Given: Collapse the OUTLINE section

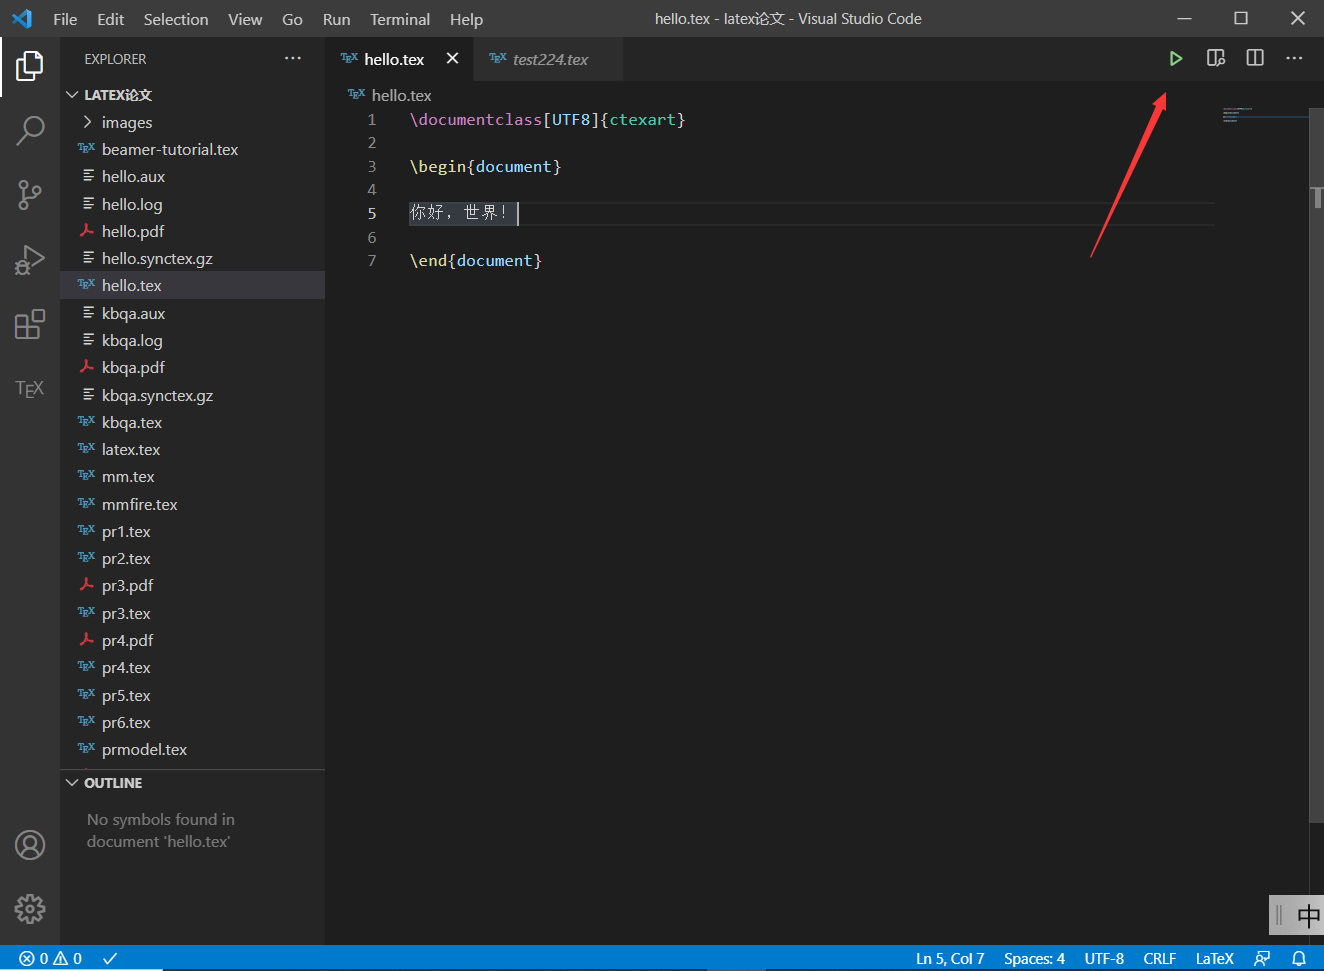Looking at the screenshot, I should click(71, 782).
